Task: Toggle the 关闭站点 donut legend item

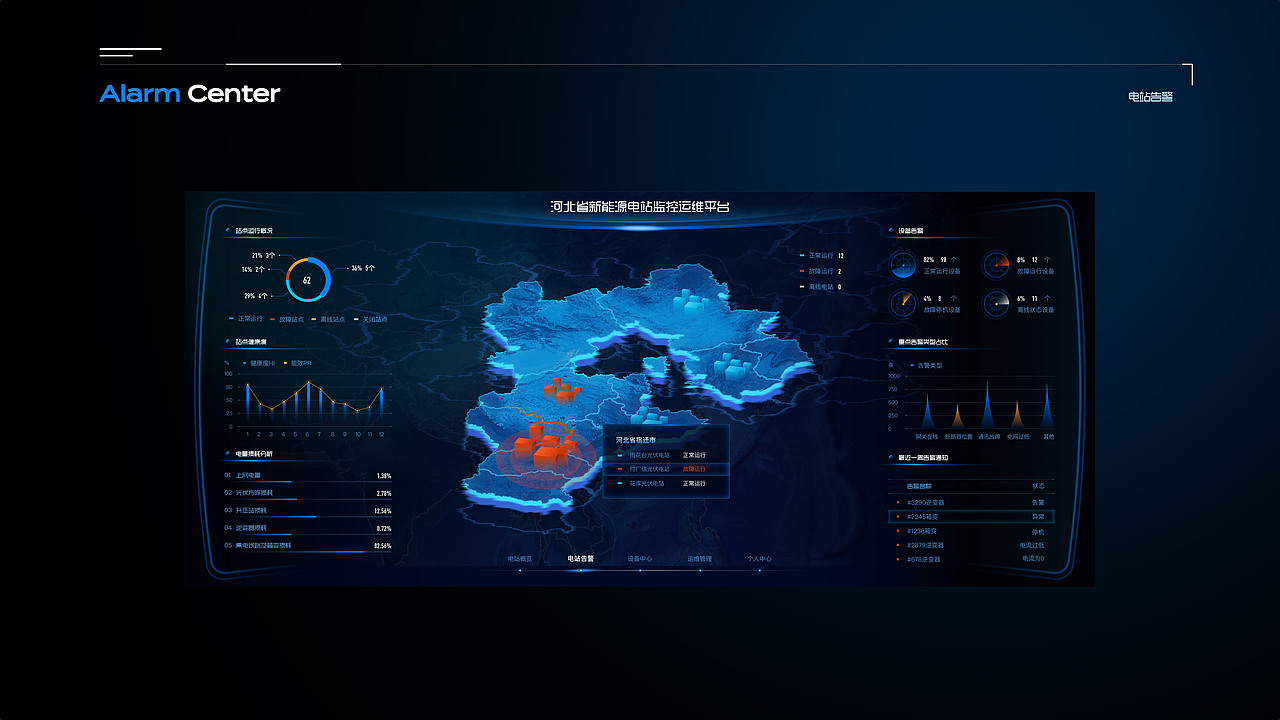Action: [x=370, y=319]
